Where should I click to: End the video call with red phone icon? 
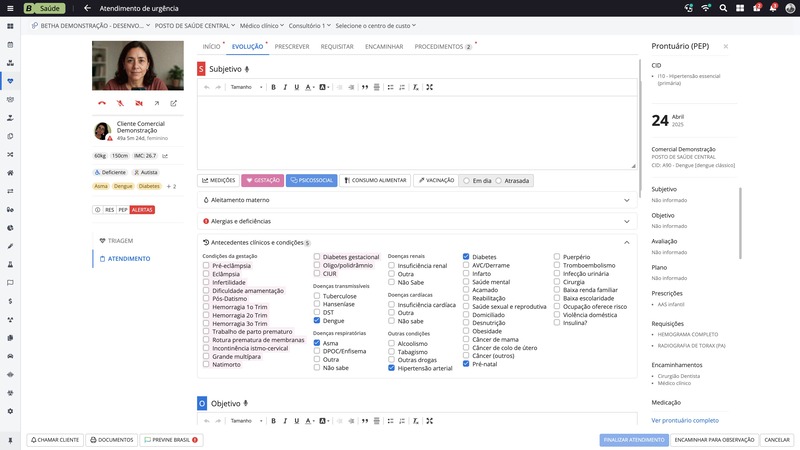point(102,103)
